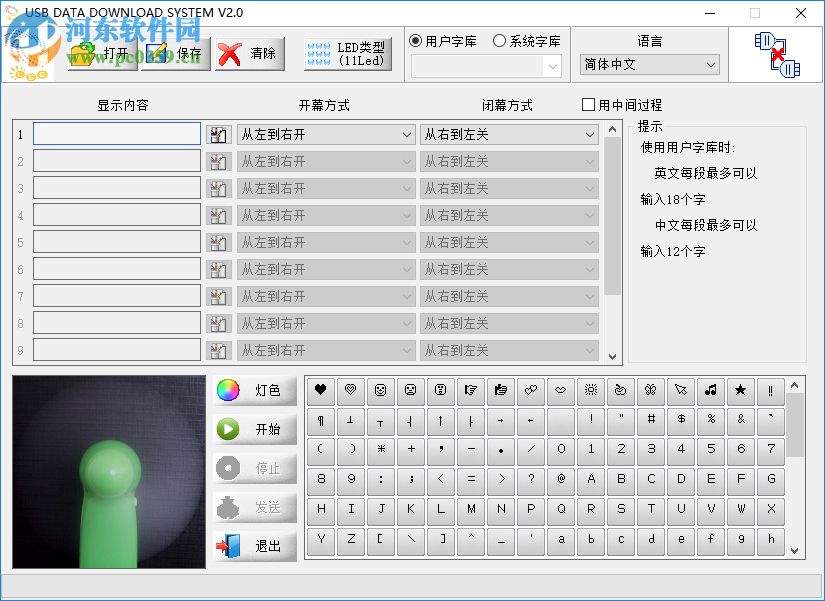Exit the program via the 退出 door icon
Image resolution: width=825 pixels, height=601 pixels.
tap(254, 545)
